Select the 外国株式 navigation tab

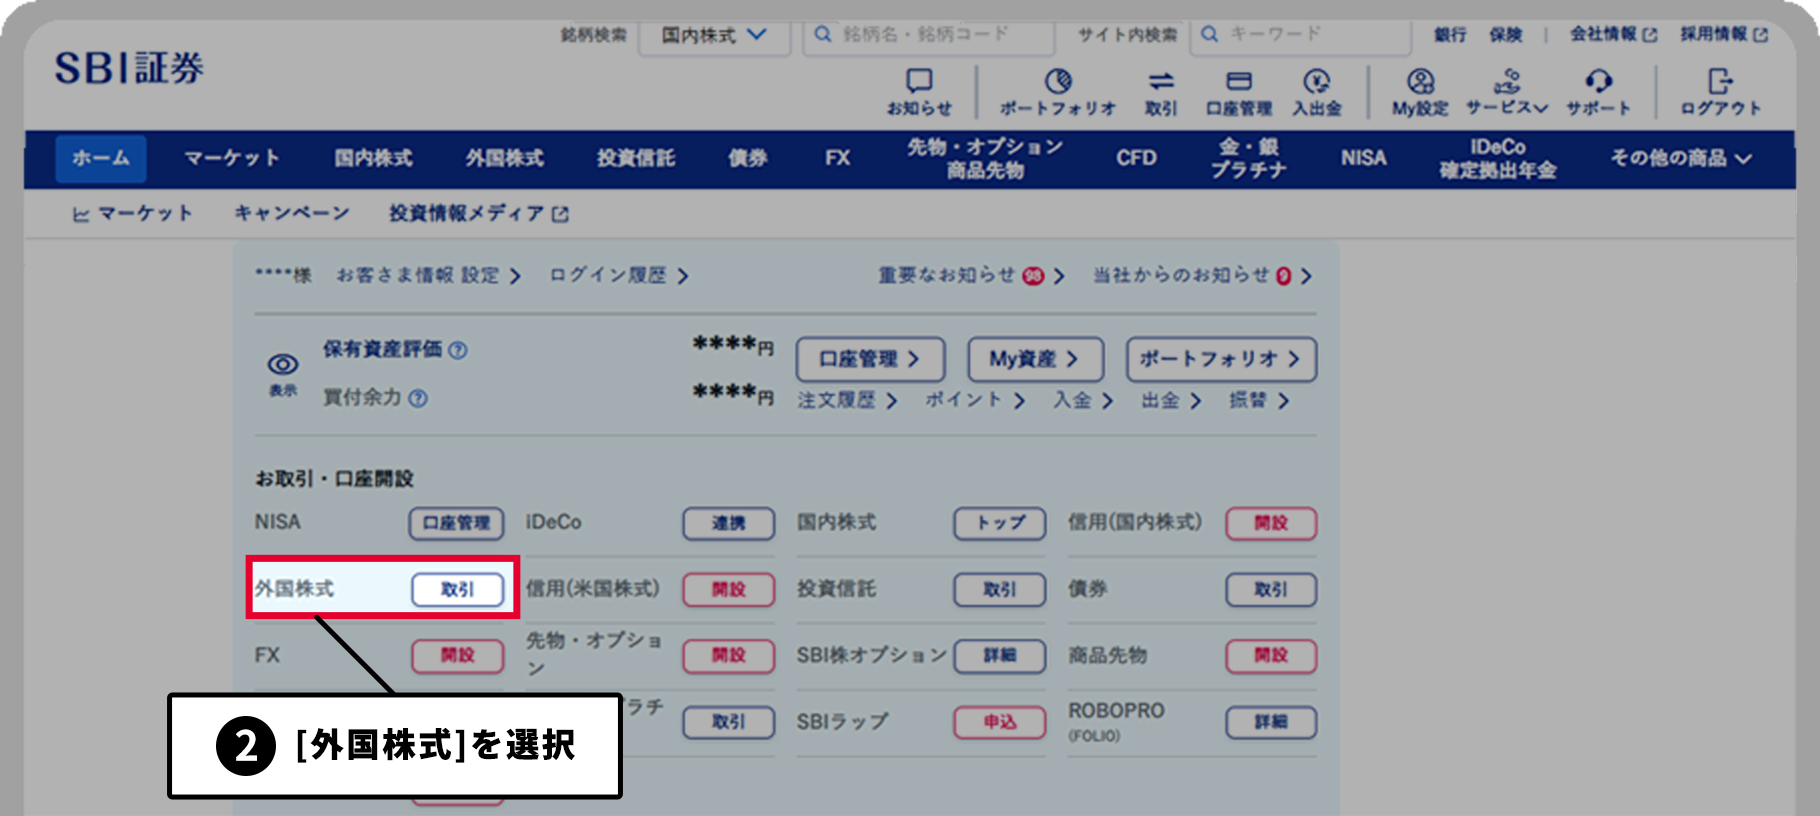505,158
